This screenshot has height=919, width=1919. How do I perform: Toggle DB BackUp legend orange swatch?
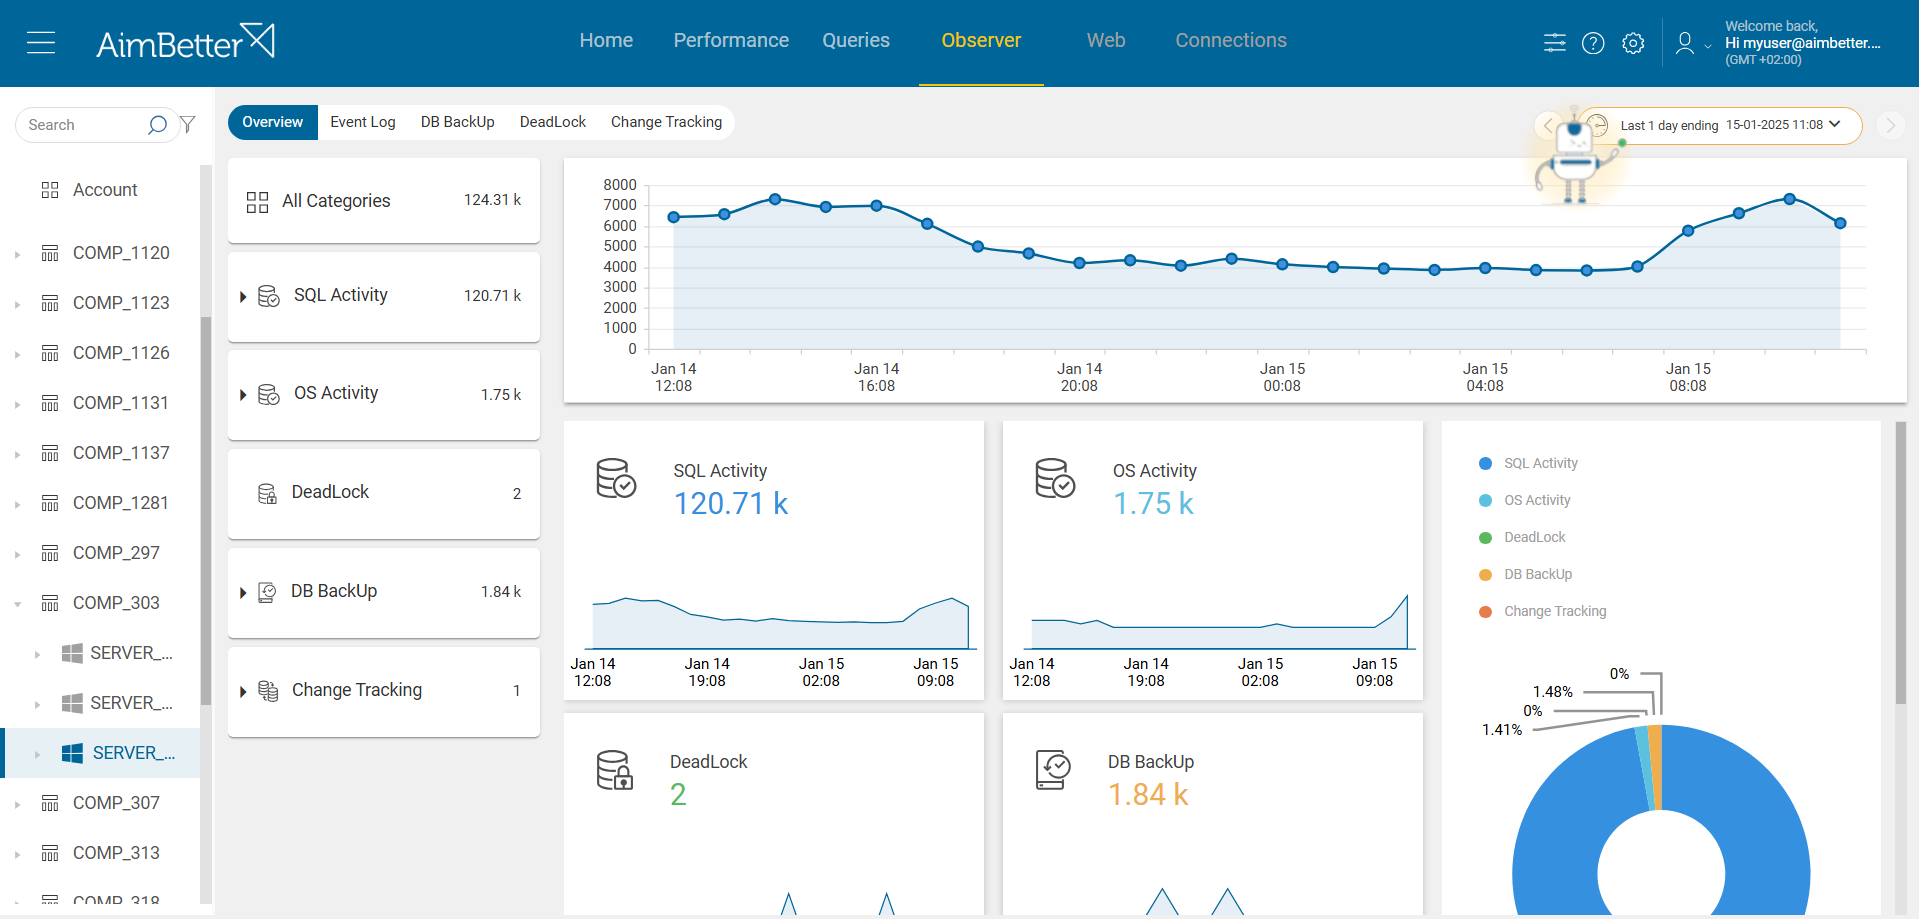(x=1485, y=575)
